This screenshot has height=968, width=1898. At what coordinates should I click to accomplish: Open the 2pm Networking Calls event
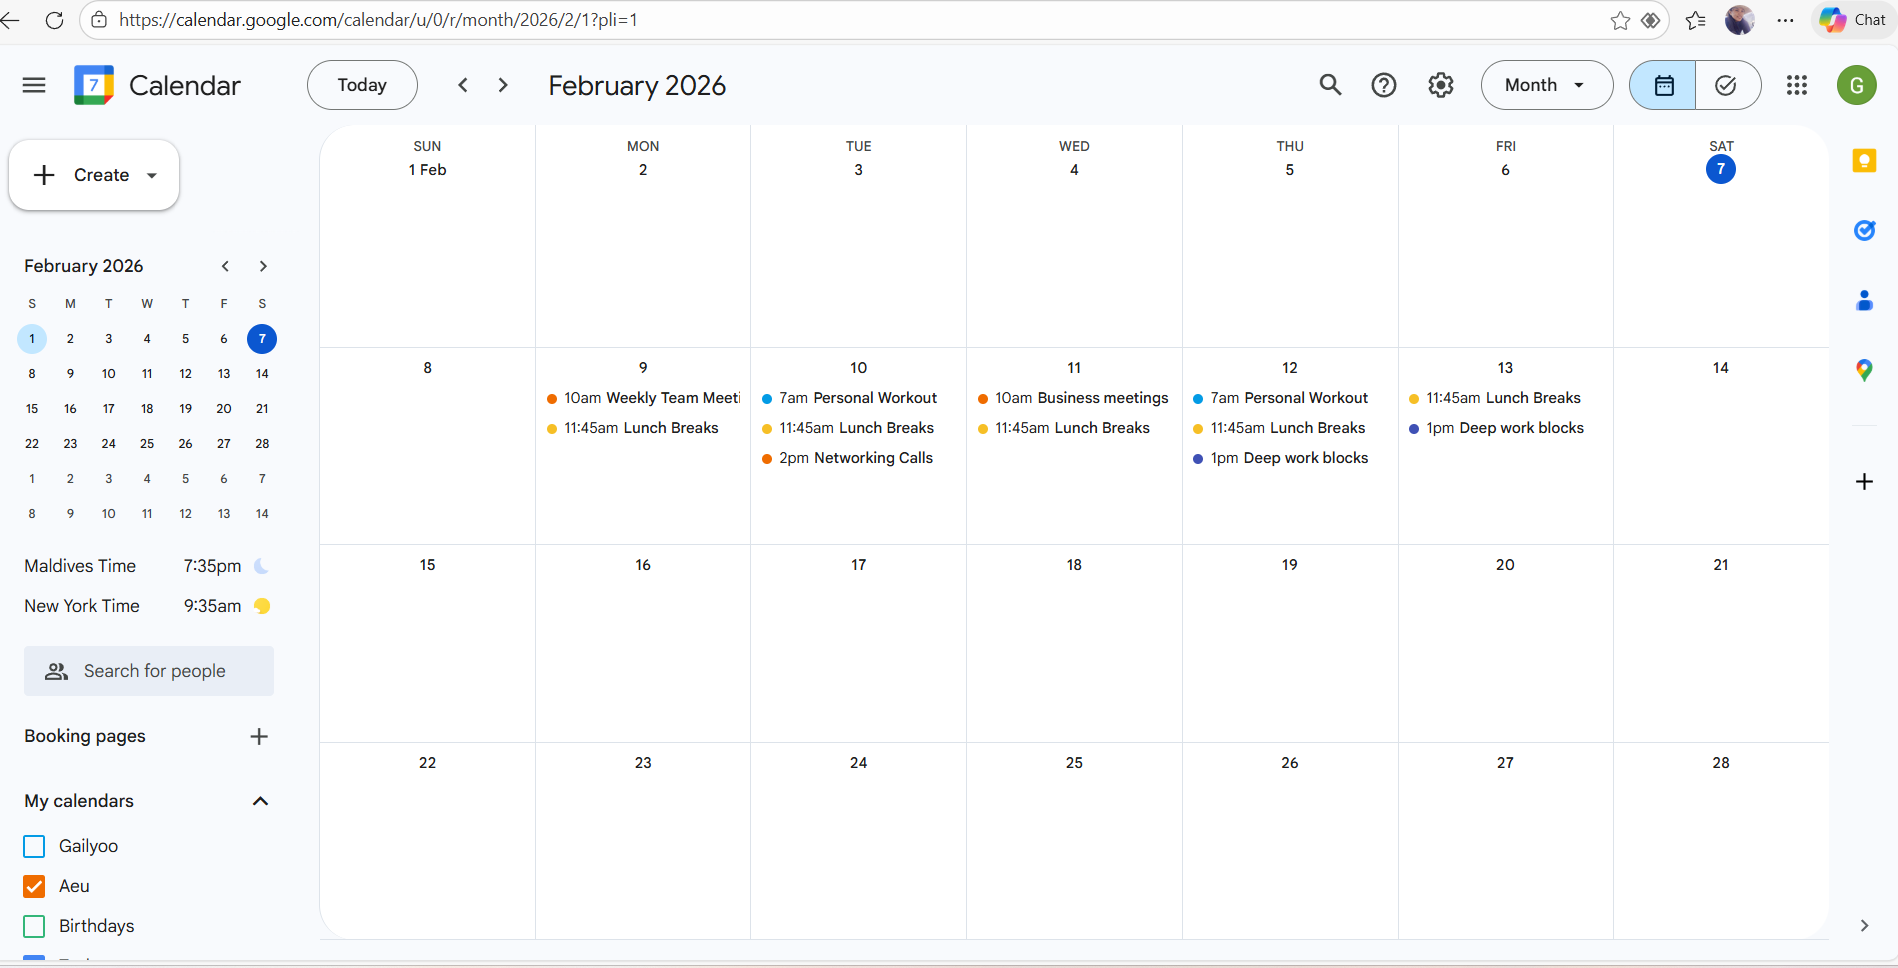(857, 458)
